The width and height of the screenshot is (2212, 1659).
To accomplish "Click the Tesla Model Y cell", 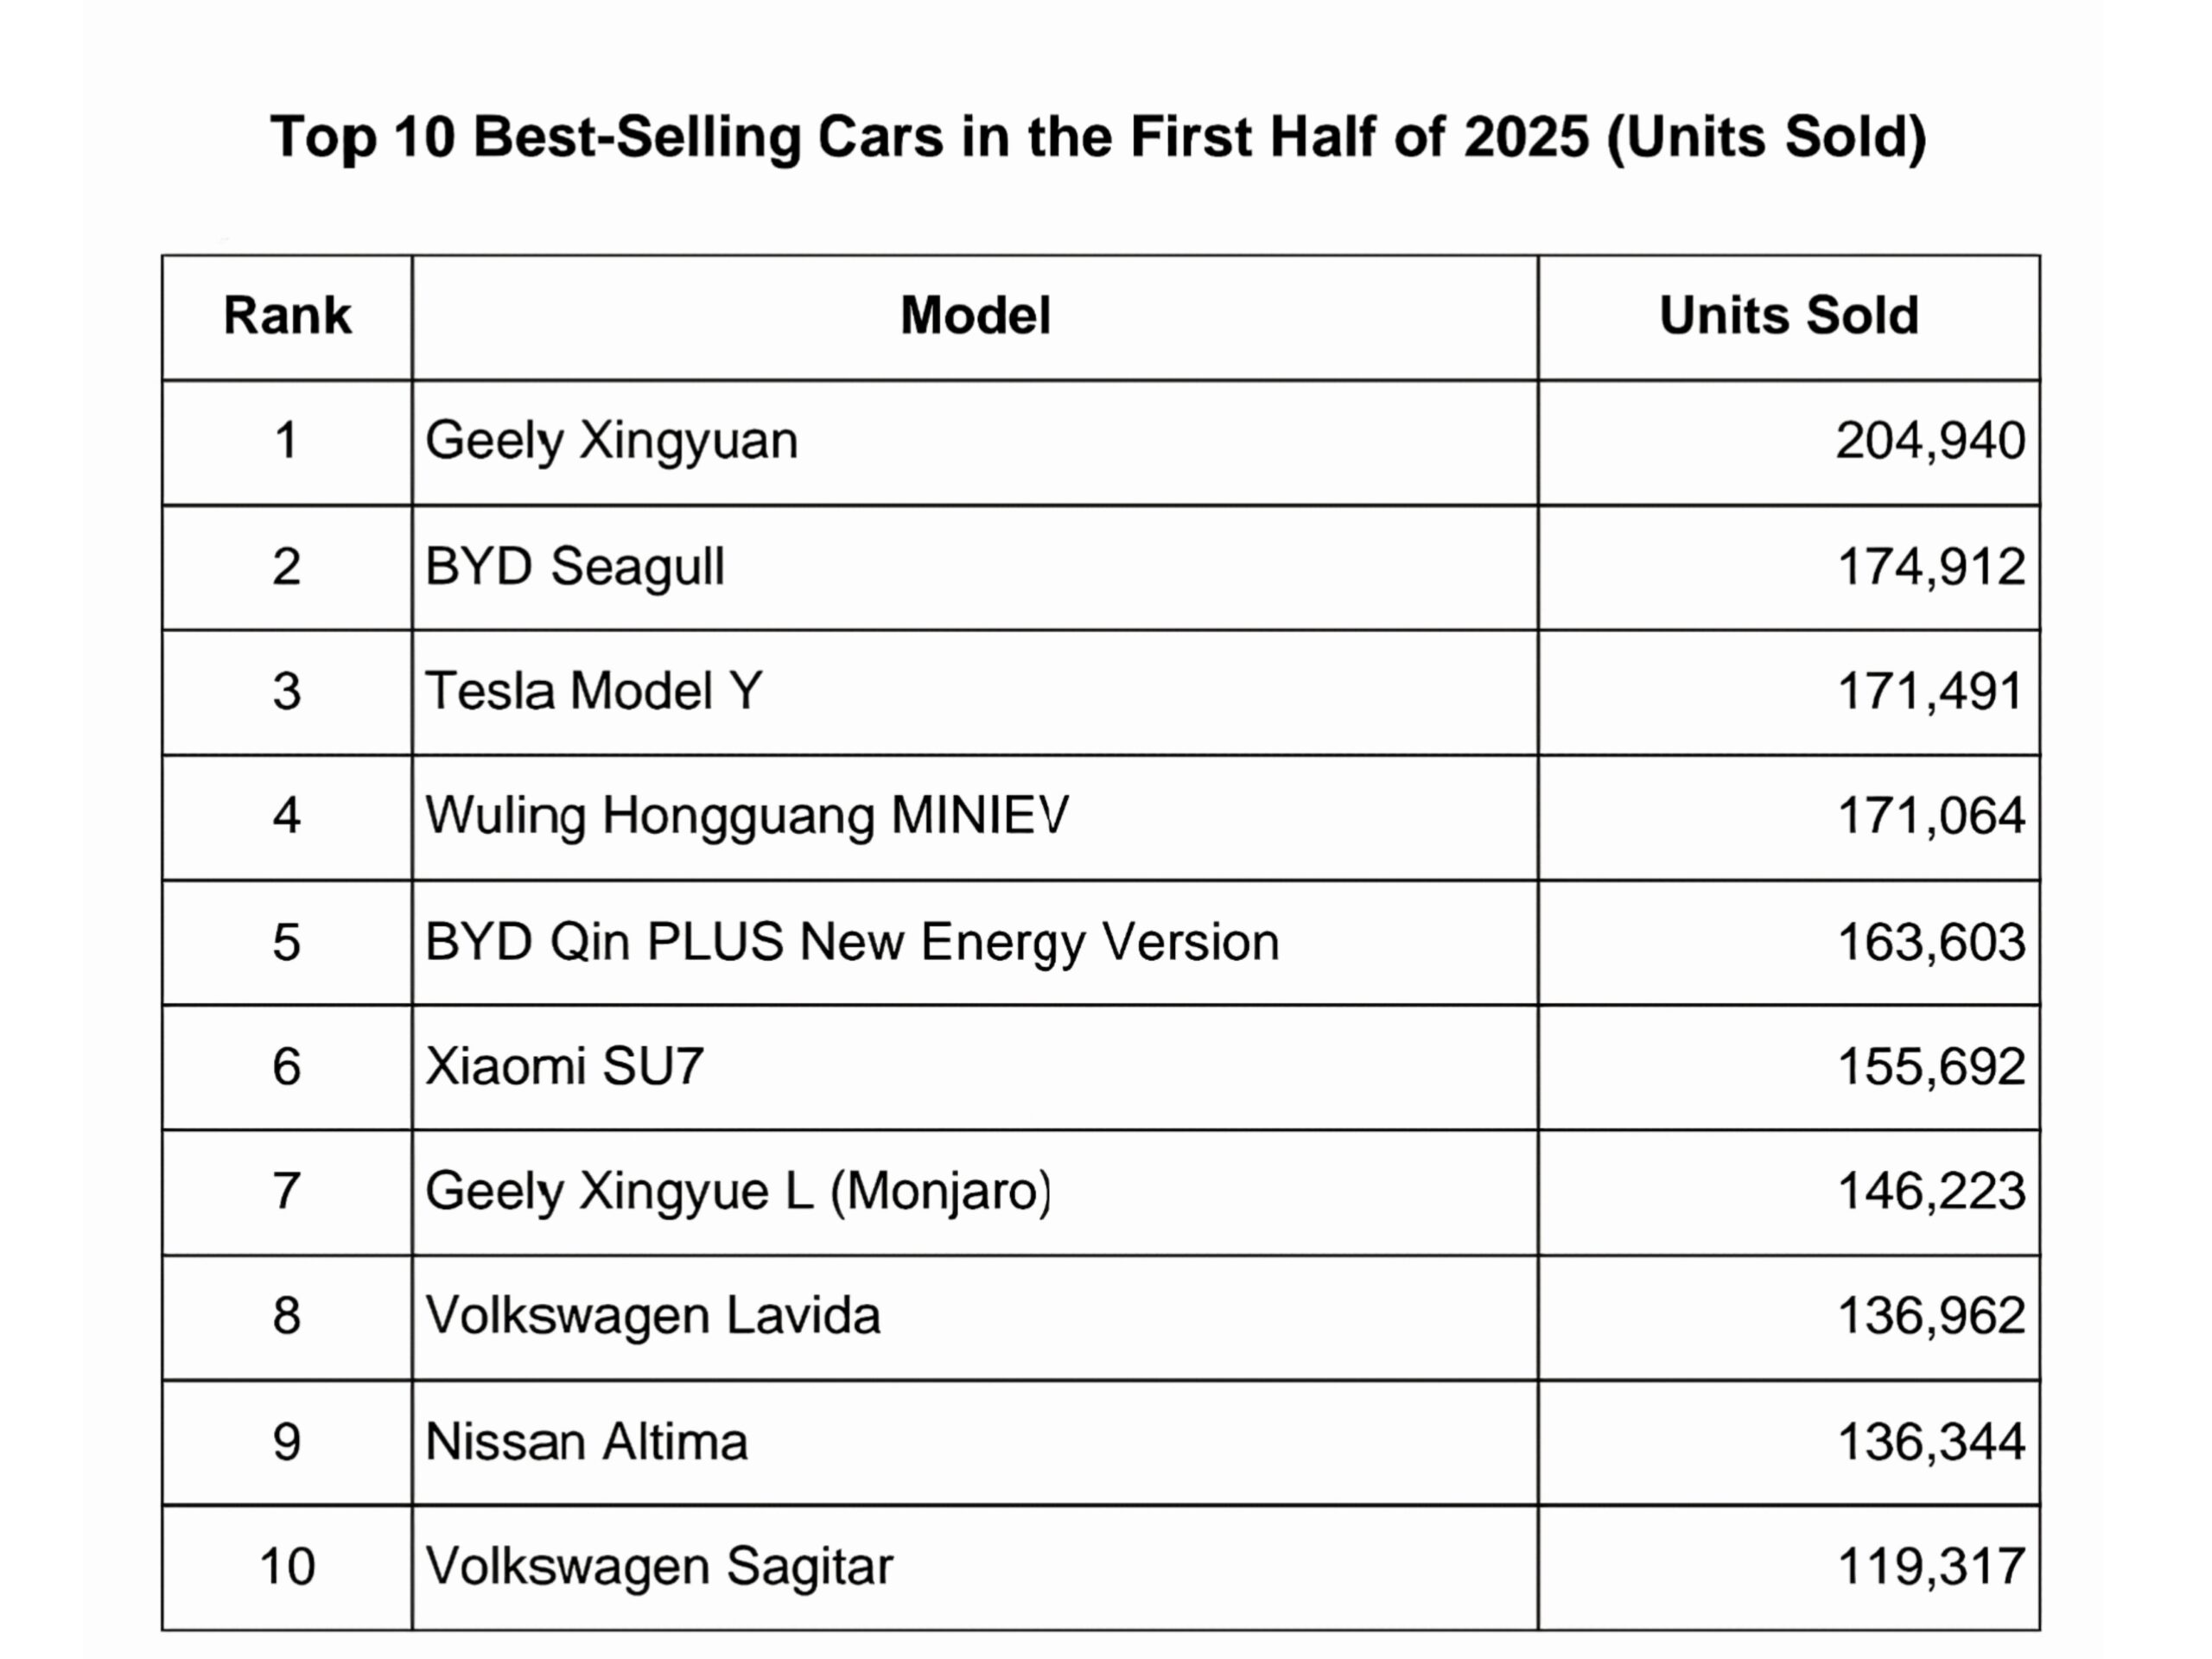I will [593, 691].
